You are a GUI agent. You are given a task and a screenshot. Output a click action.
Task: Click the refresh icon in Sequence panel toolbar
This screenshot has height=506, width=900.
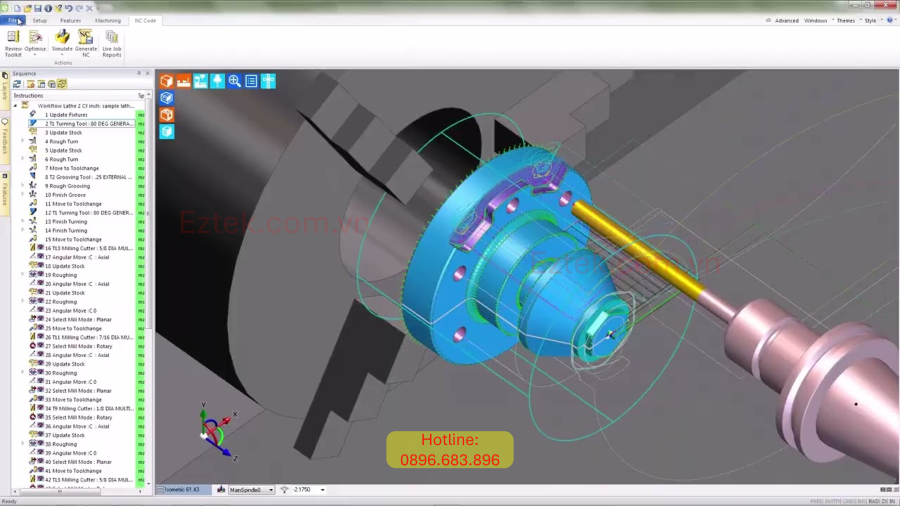[x=17, y=84]
